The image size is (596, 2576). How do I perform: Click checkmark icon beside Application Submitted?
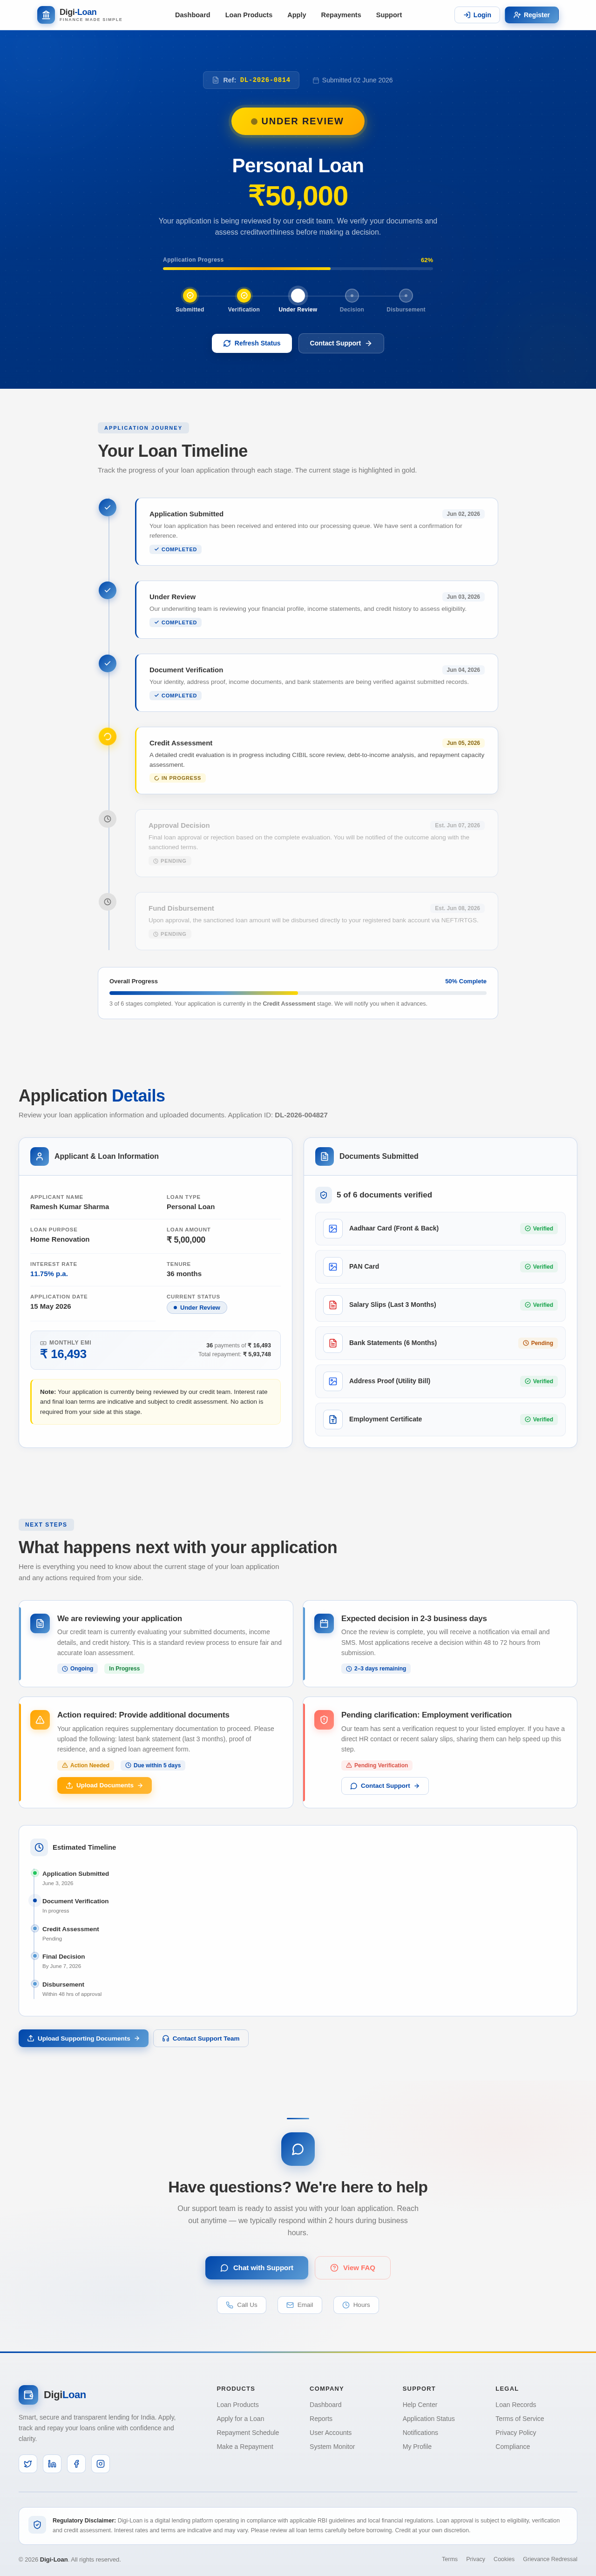(108, 507)
